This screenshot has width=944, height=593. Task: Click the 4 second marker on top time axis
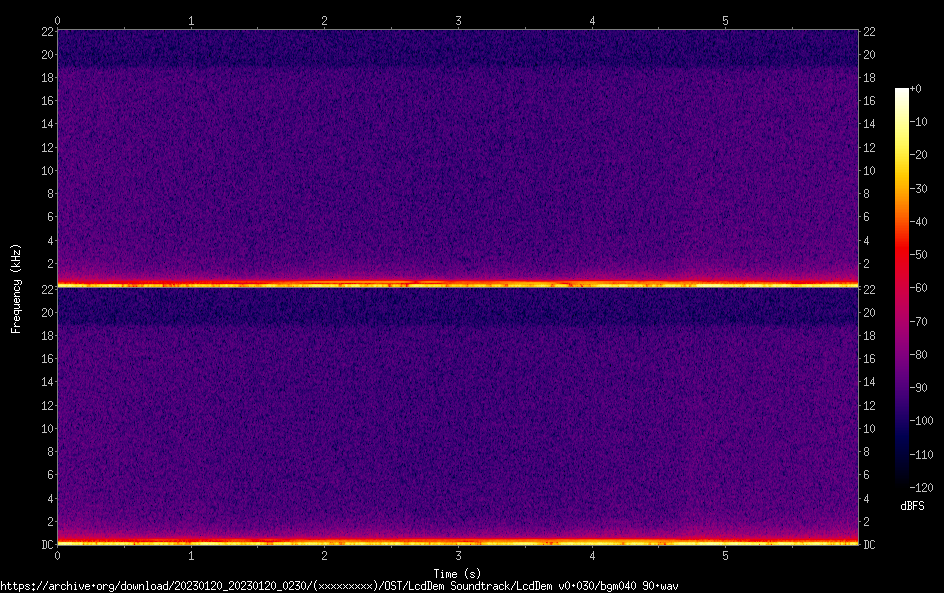[x=592, y=20]
